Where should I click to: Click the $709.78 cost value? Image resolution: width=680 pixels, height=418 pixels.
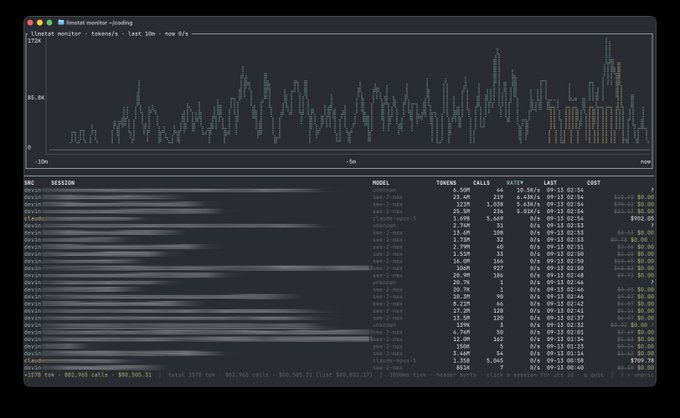[x=642, y=360]
